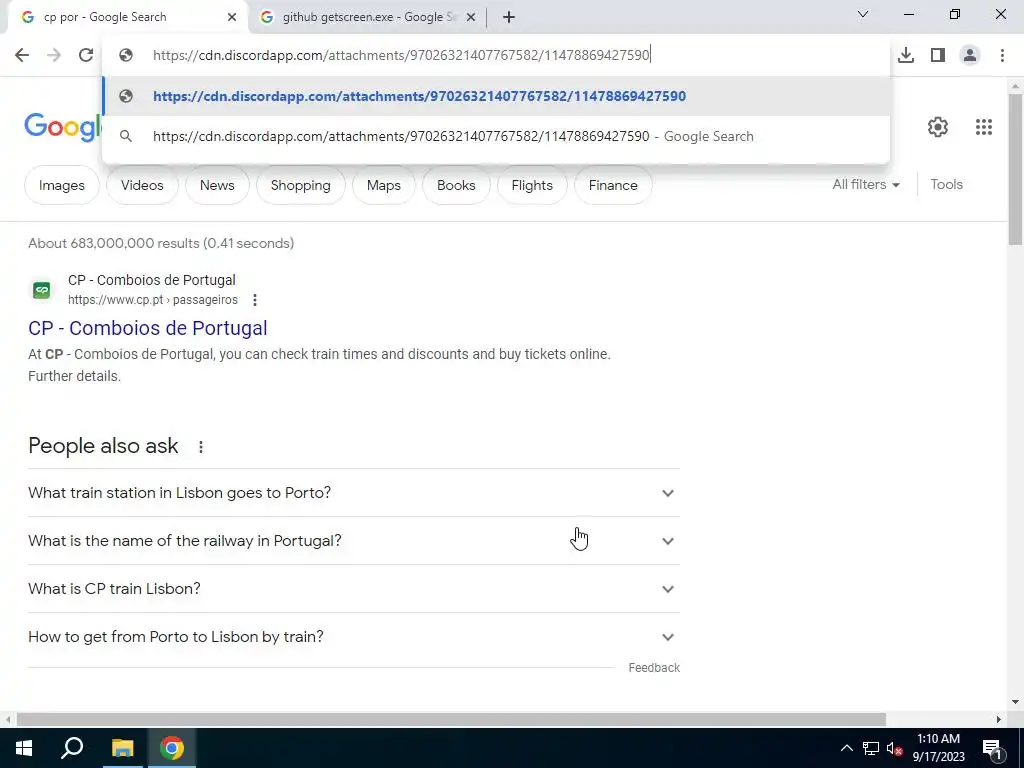Open Chrome tab search chevron
This screenshot has height=768, width=1024.
click(863, 14)
